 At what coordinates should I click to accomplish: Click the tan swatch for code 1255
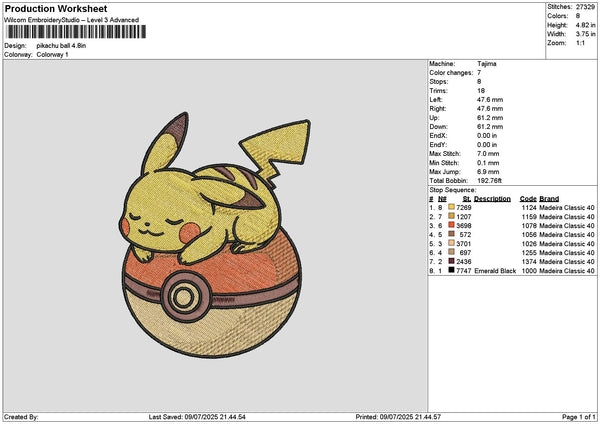[x=452, y=252]
